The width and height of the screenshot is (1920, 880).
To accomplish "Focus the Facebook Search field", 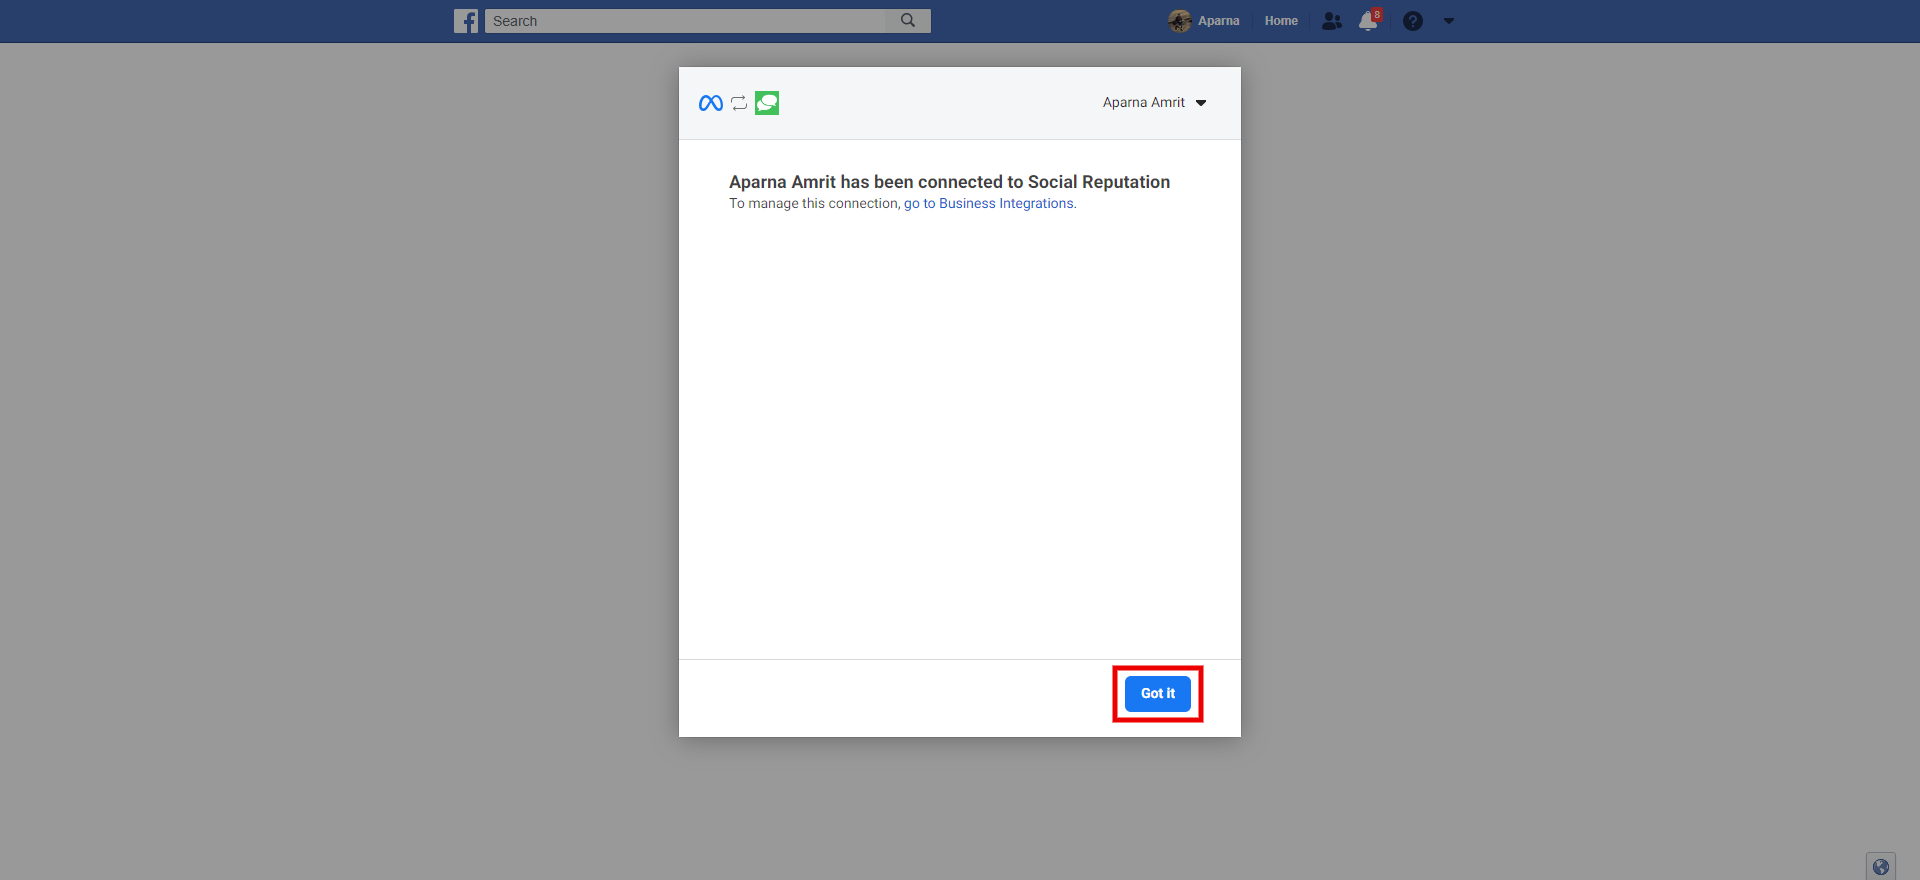I will [x=686, y=21].
